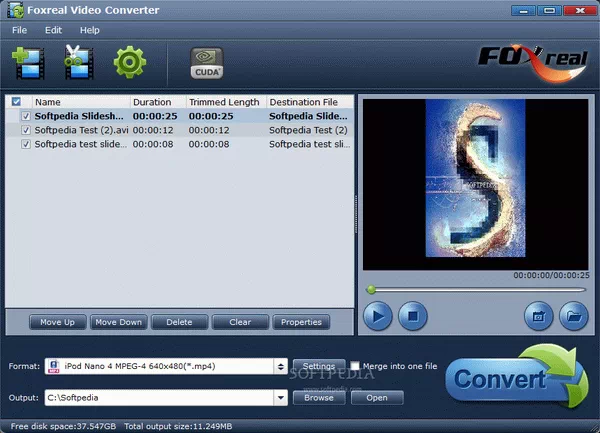Open the File menu
The image size is (600, 433).
coord(20,30)
